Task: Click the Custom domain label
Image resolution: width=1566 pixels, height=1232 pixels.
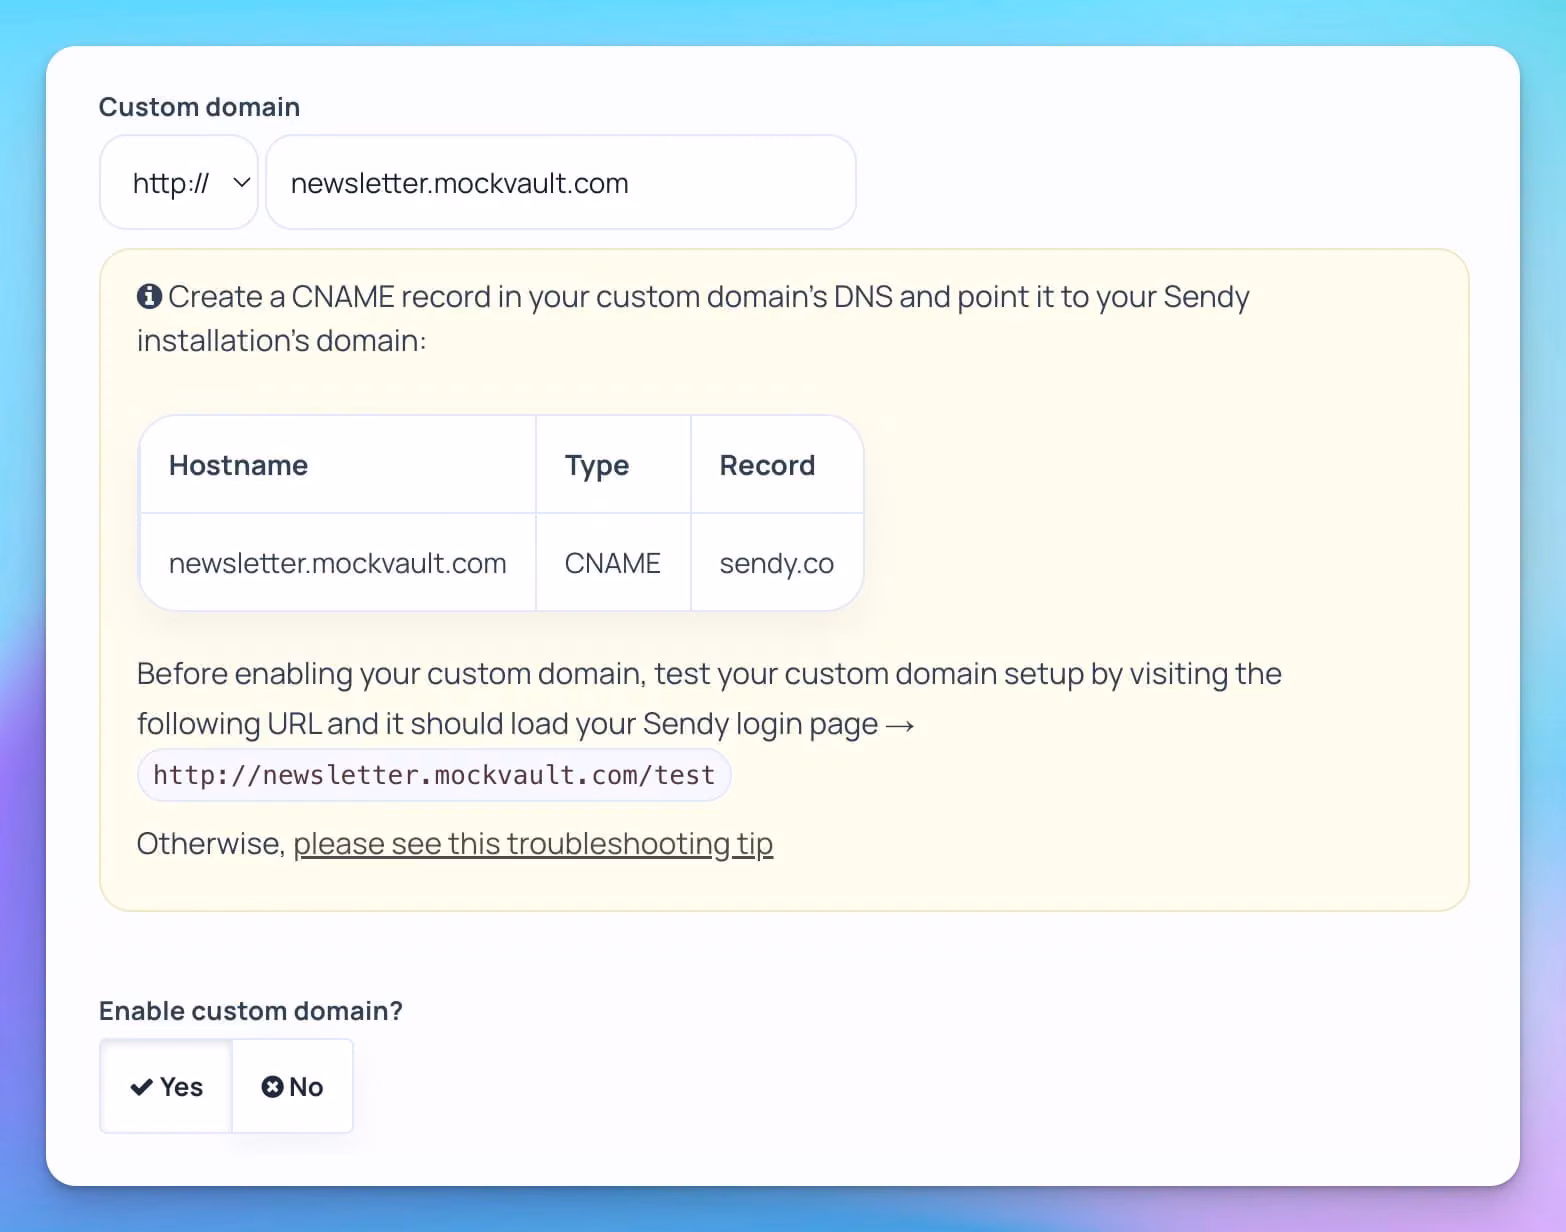Action: pyautogui.click(x=199, y=107)
